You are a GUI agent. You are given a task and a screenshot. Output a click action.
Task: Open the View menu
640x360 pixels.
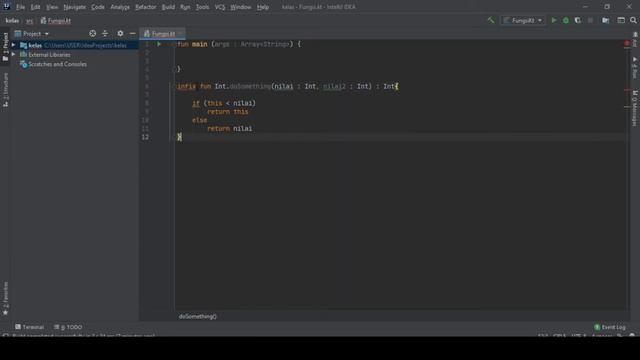pyautogui.click(x=52, y=7)
